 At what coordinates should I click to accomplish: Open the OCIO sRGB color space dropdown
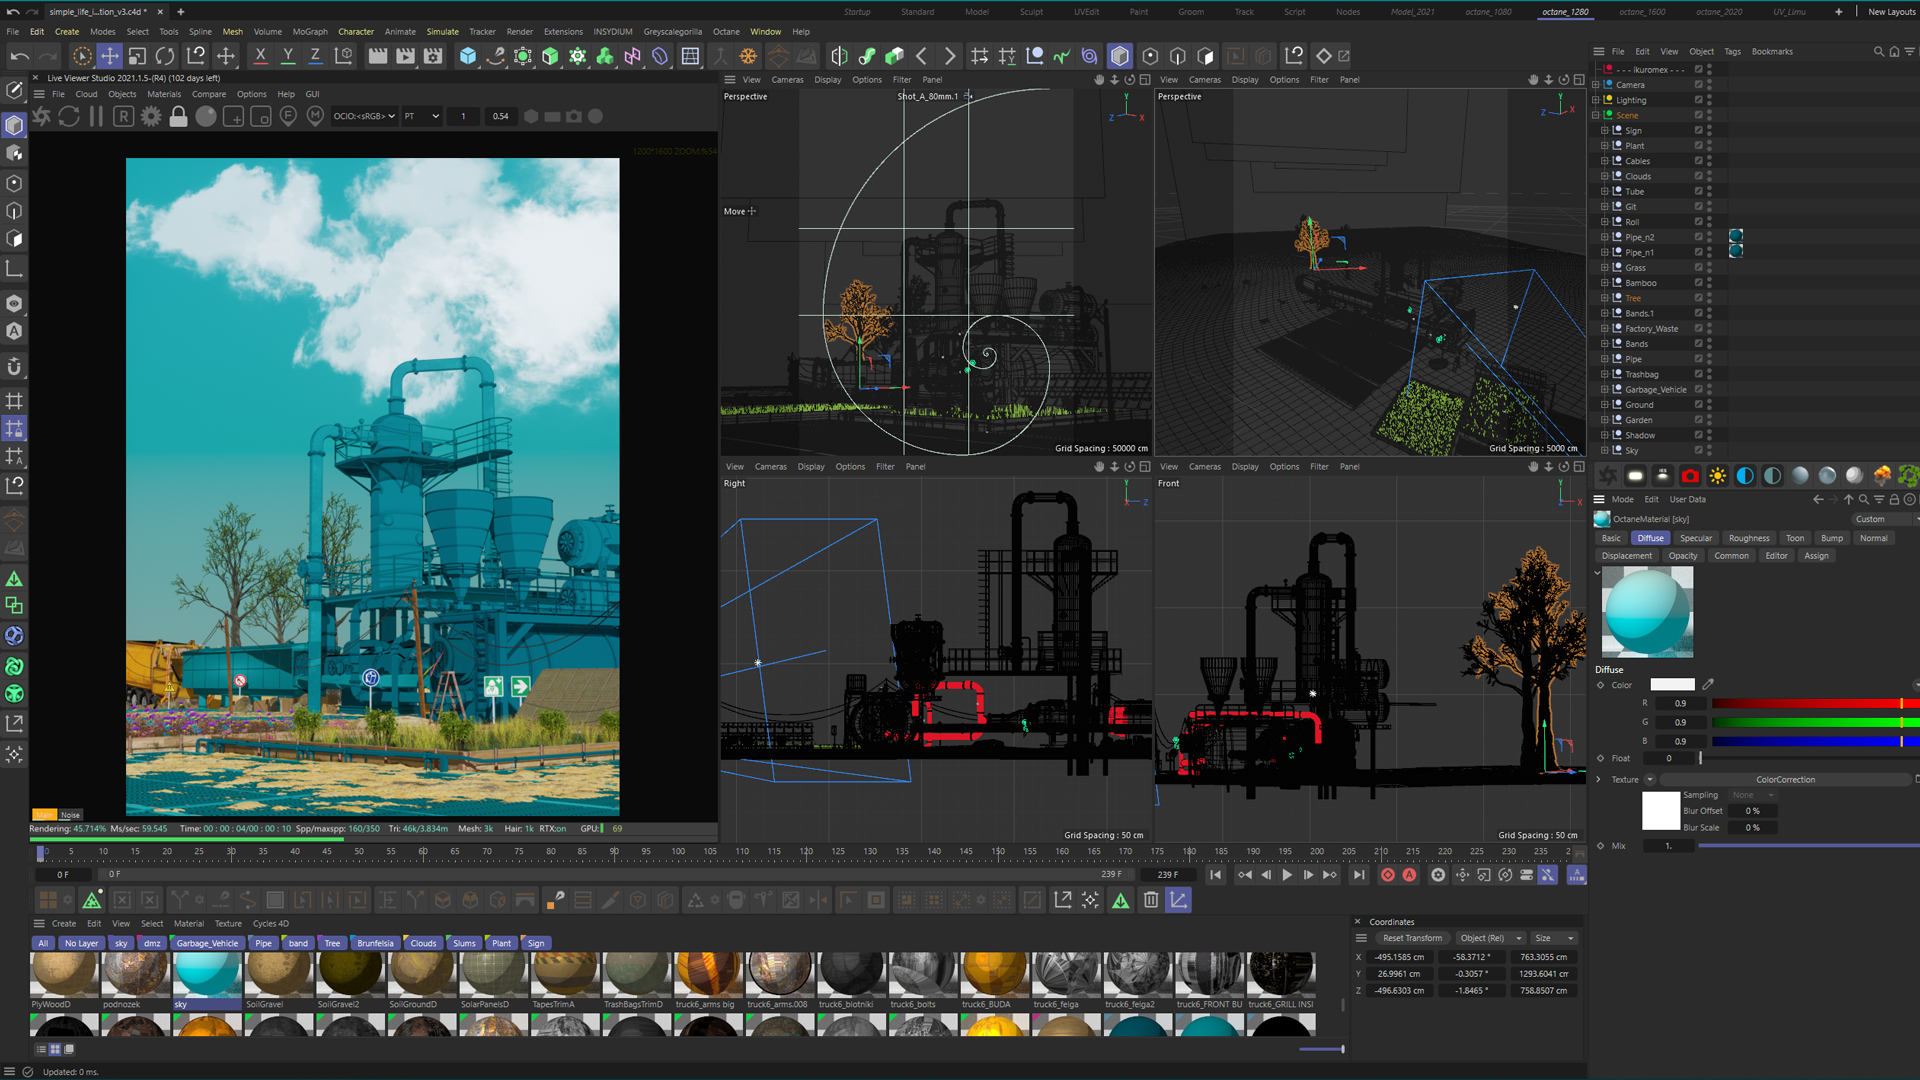pos(364,116)
